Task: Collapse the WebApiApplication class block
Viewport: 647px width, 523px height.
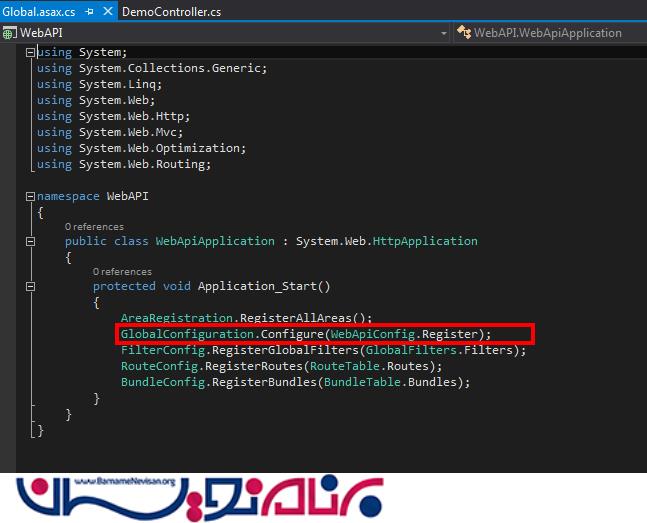Action: 30,241
